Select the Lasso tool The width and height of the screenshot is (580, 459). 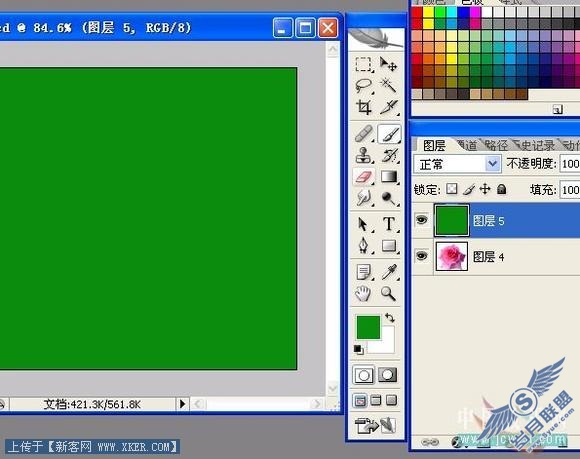(x=364, y=86)
